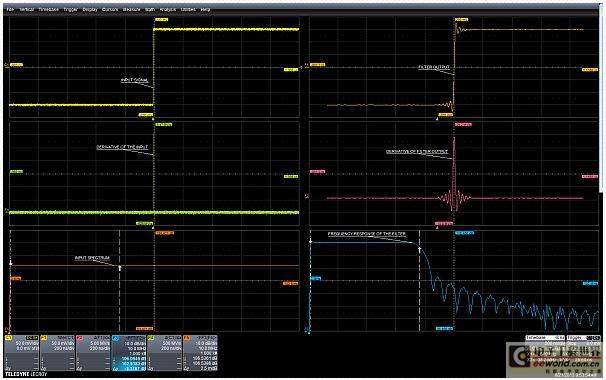This screenshot has height=380, width=606.
Task: Select the DERIVATIVE OF FILTER OUTPUT label
Action: coord(417,152)
